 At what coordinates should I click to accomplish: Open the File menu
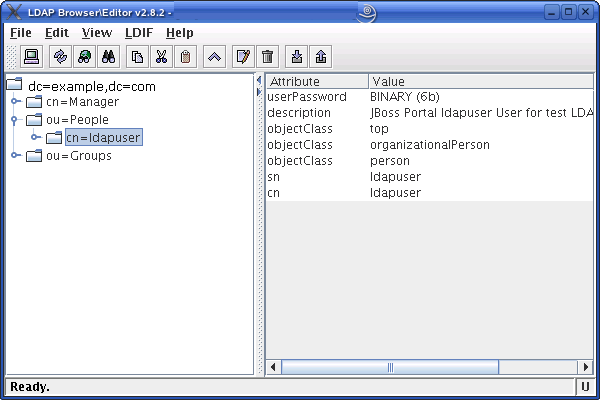[21, 33]
